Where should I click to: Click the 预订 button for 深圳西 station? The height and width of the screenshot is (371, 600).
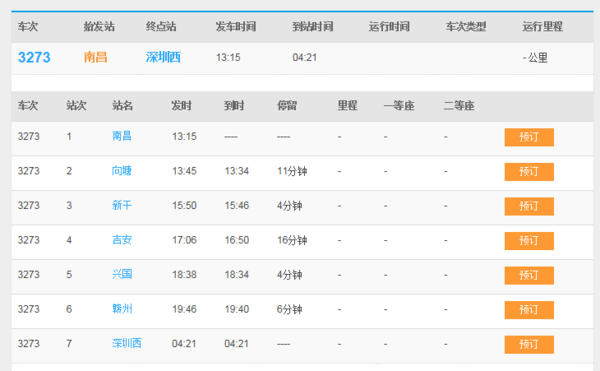point(529,344)
